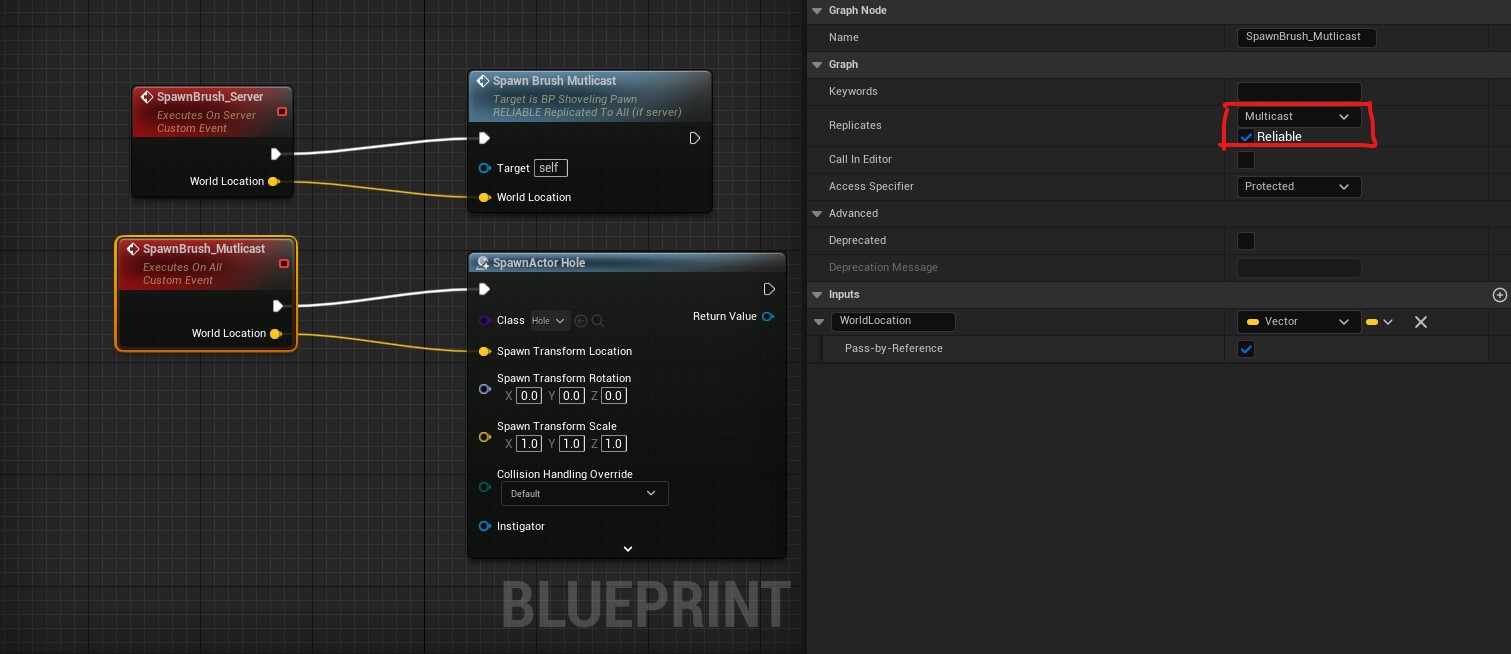Open the Access Specifier Protected dropdown
Screen dimensions: 1511x654
1298,187
